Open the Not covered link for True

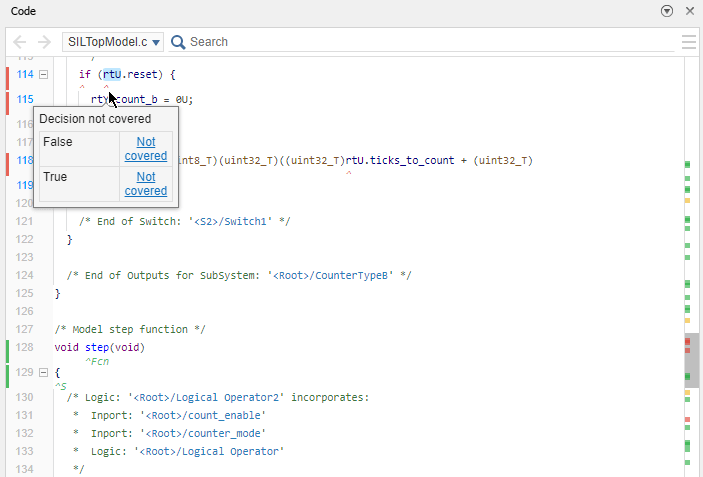coord(145,183)
